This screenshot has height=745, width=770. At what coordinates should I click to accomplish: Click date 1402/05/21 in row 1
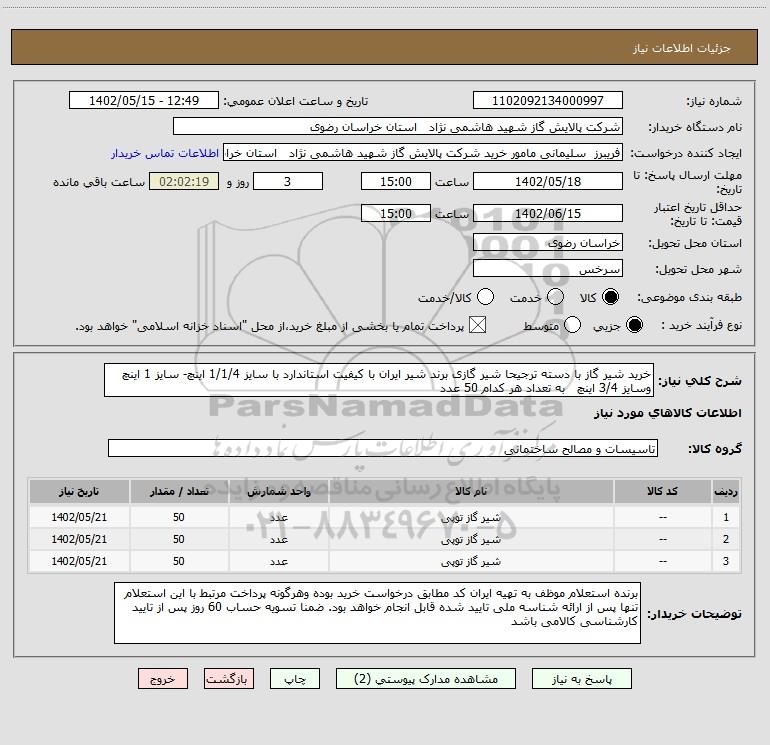[x=79, y=517]
